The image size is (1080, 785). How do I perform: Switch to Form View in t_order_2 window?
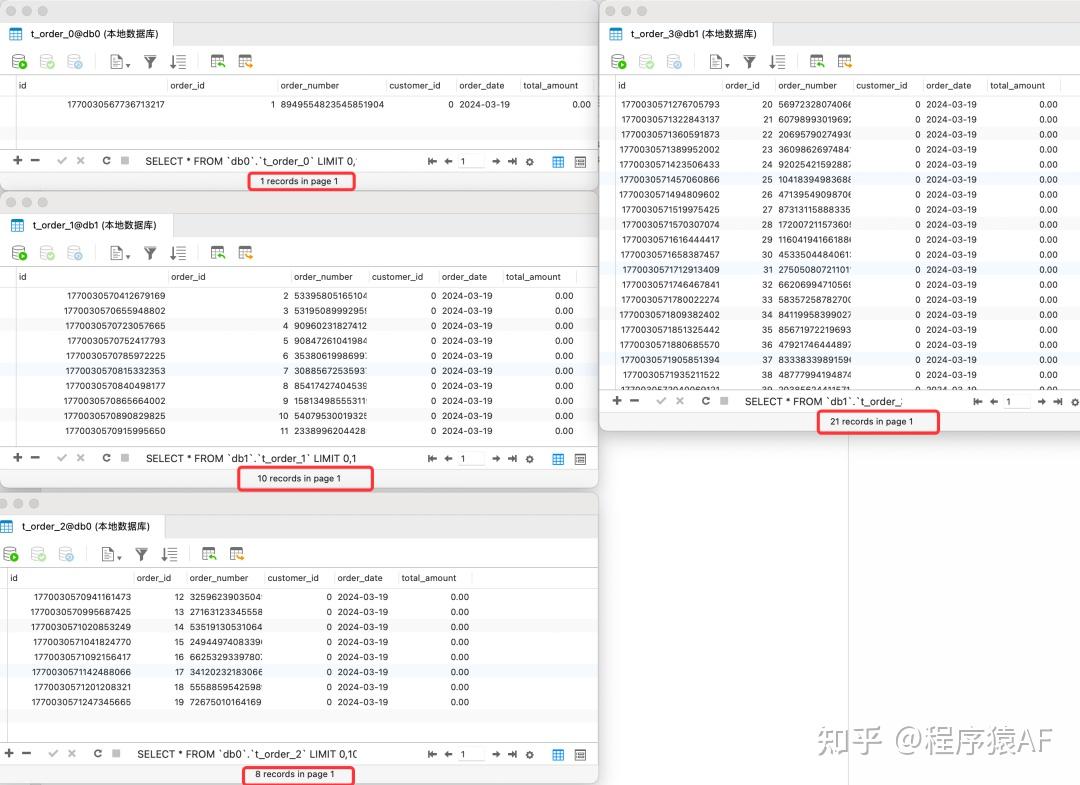581,754
